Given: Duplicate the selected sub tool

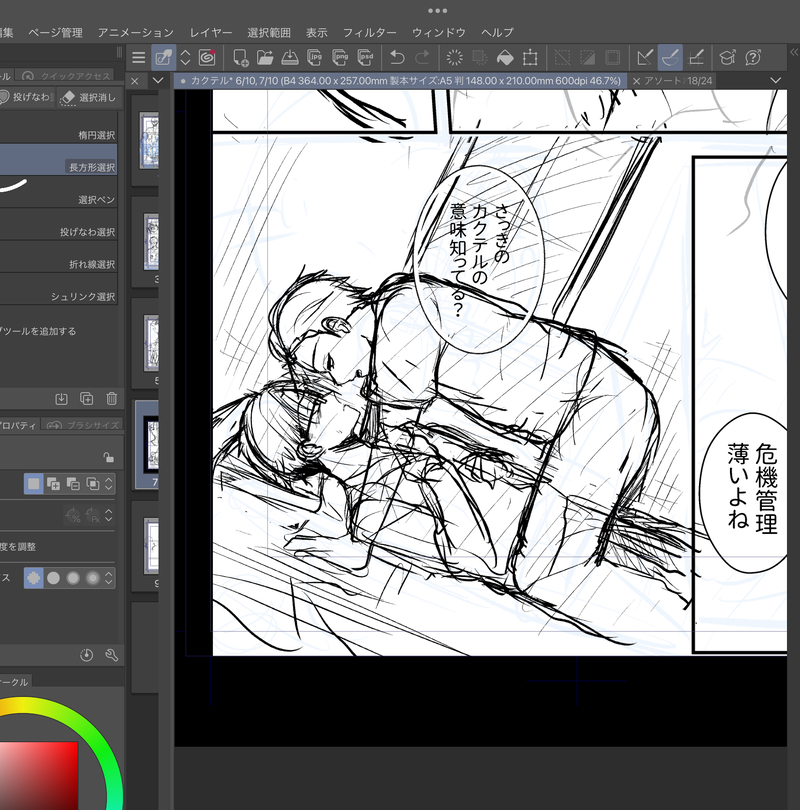Looking at the screenshot, I should (87, 399).
